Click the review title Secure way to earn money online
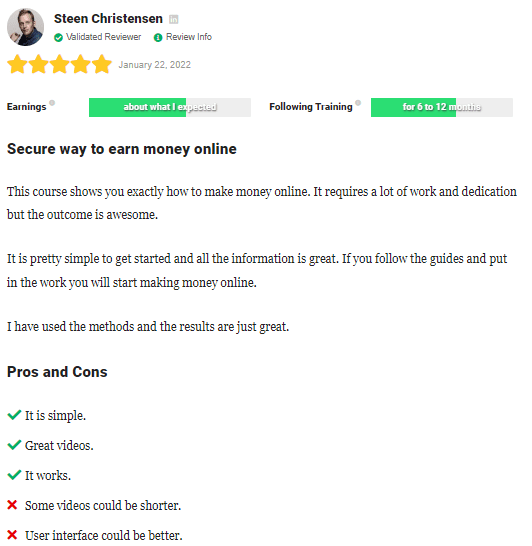The width and height of the screenshot is (532, 546). tap(122, 149)
